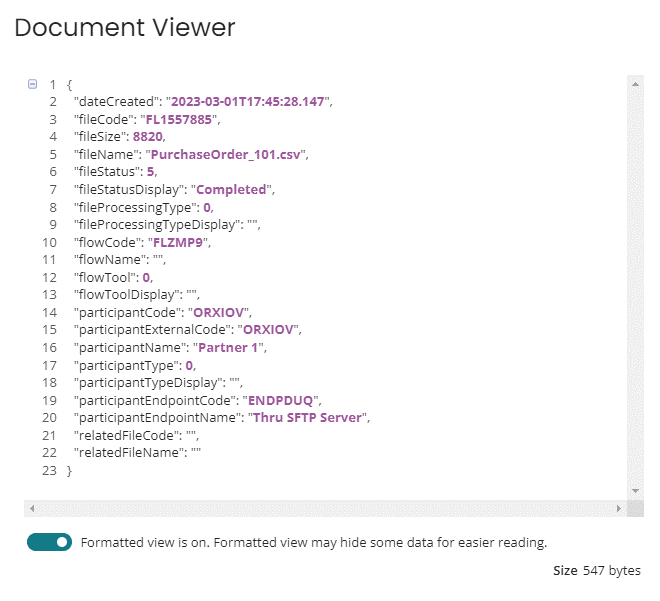Click the vertical scrollbar track
Screen dimensions: 660x601
click(635, 287)
